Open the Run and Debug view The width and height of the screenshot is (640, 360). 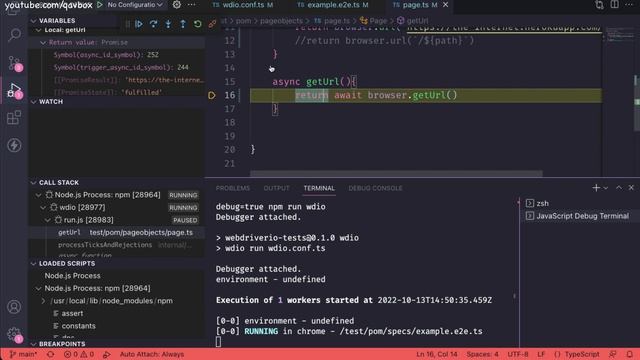tap(14, 91)
